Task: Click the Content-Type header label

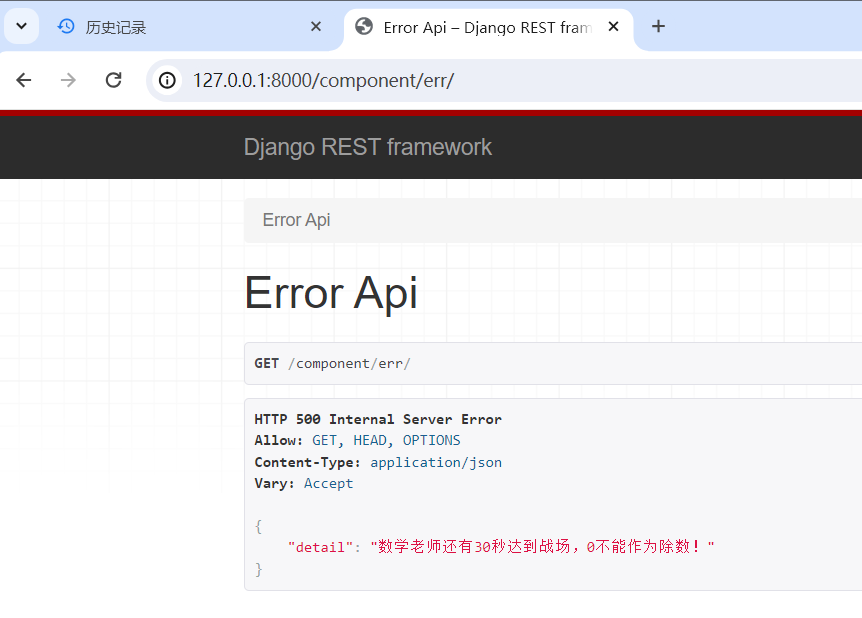Action: coord(307,462)
